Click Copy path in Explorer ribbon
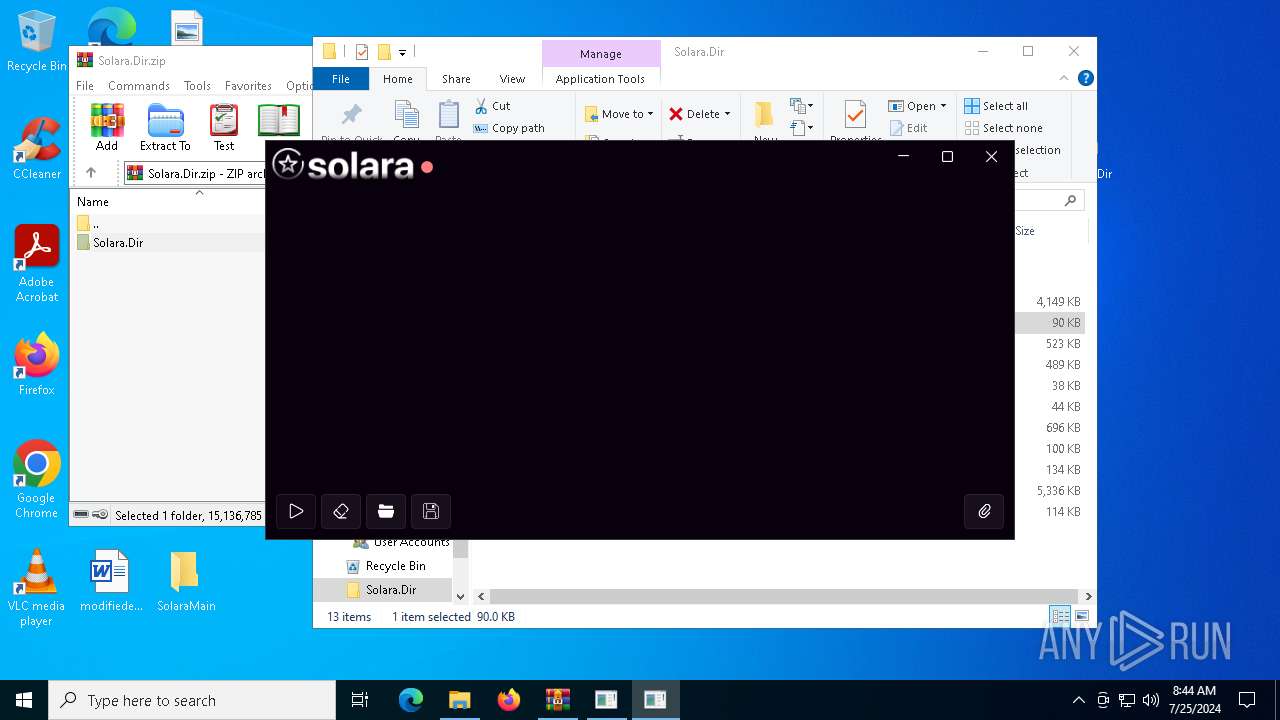Image resolution: width=1280 pixels, height=720 pixels. tap(509, 128)
